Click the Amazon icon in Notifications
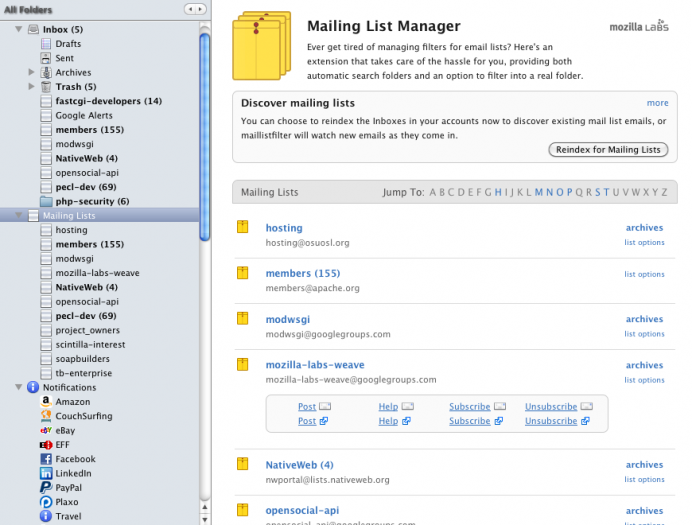The width and height of the screenshot is (692, 525). [46, 401]
